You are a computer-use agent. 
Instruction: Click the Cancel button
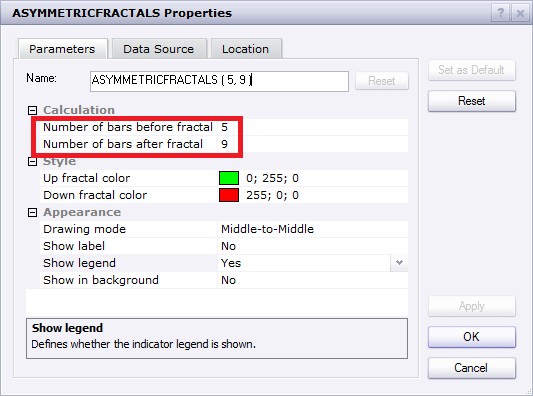472,368
